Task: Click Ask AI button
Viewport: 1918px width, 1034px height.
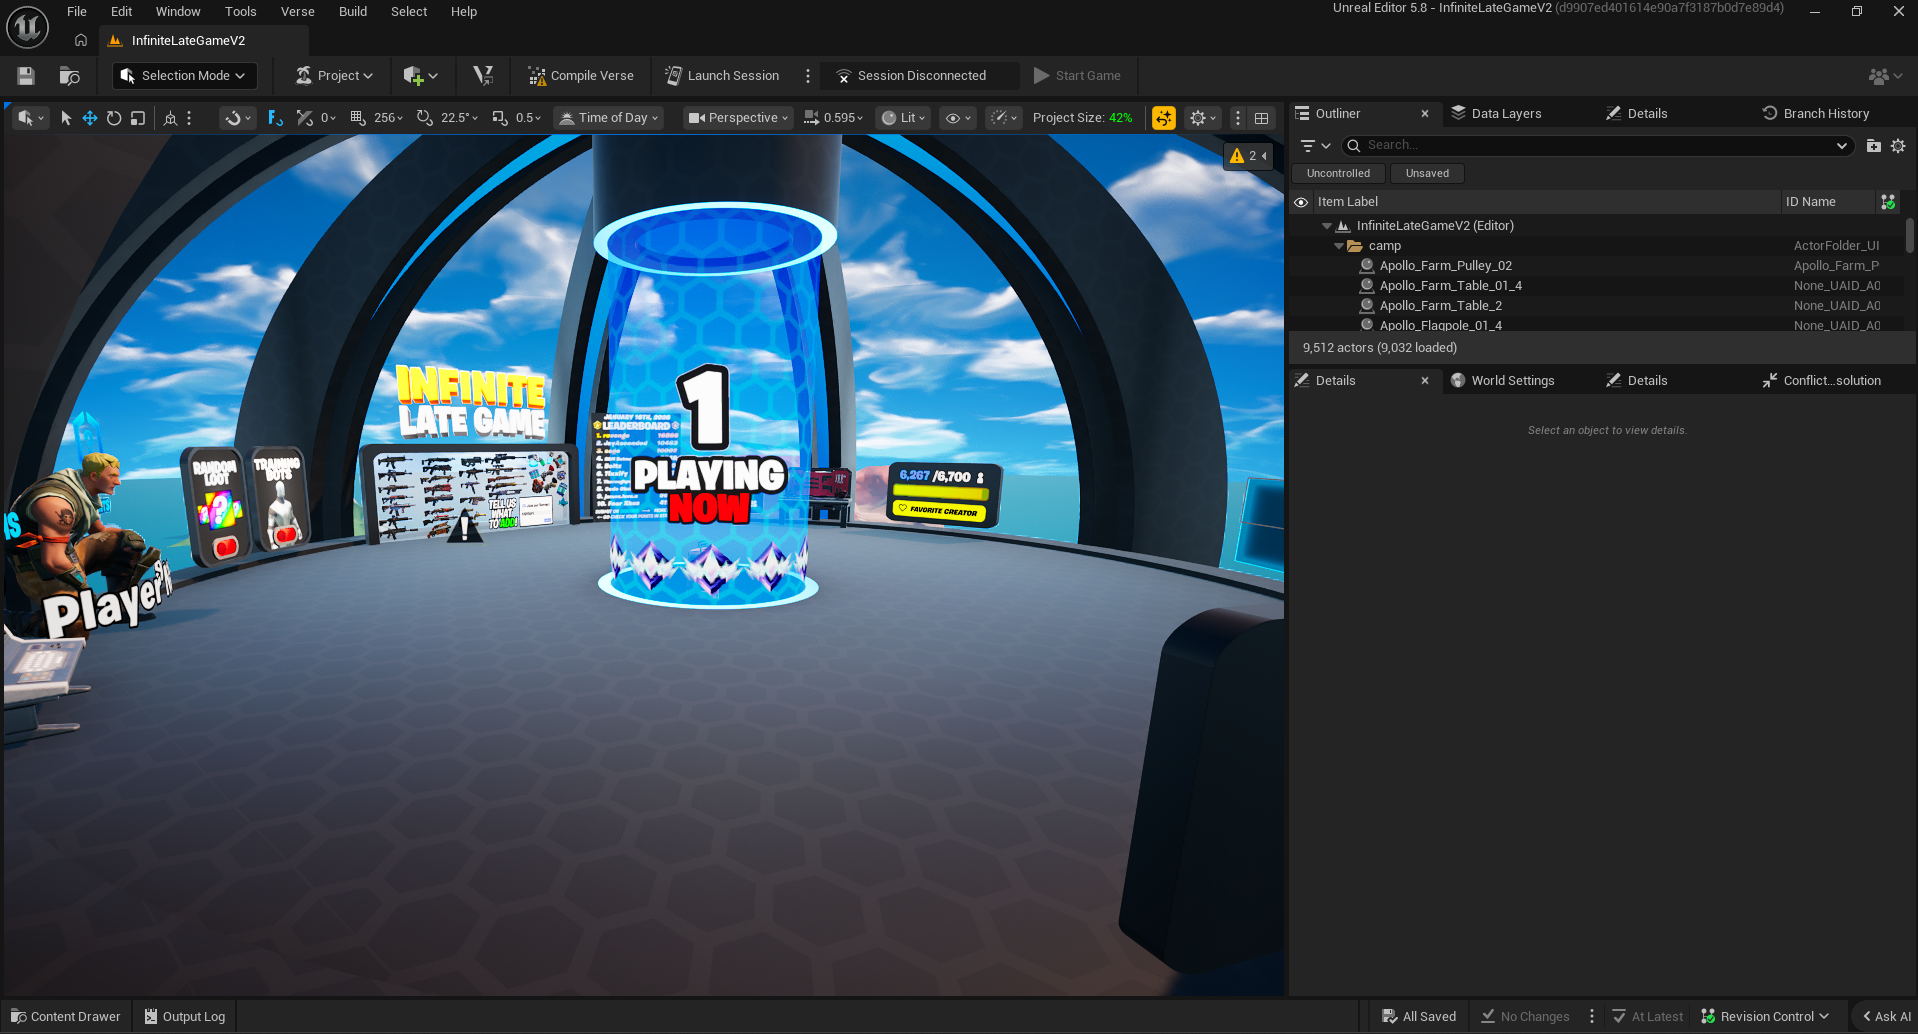Action: point(1886,1016)
